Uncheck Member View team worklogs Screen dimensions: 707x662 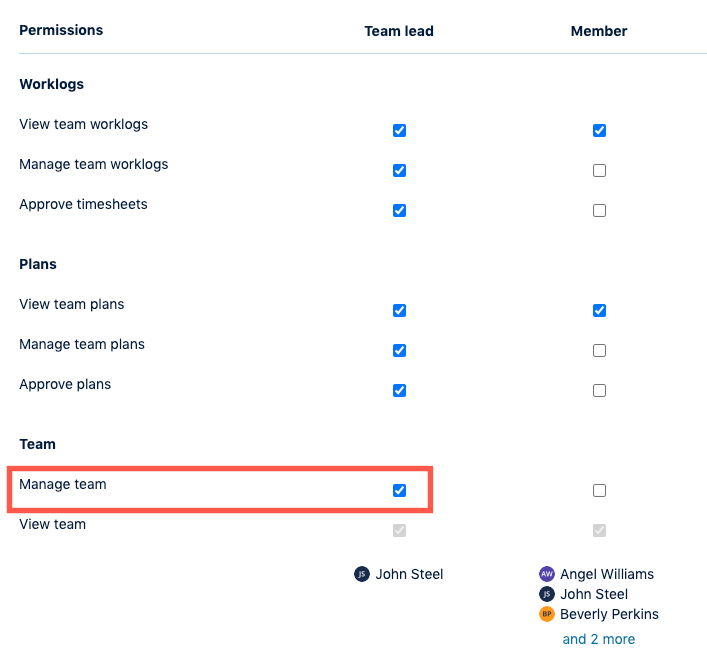pyautogui.click(x=599, y=131)
